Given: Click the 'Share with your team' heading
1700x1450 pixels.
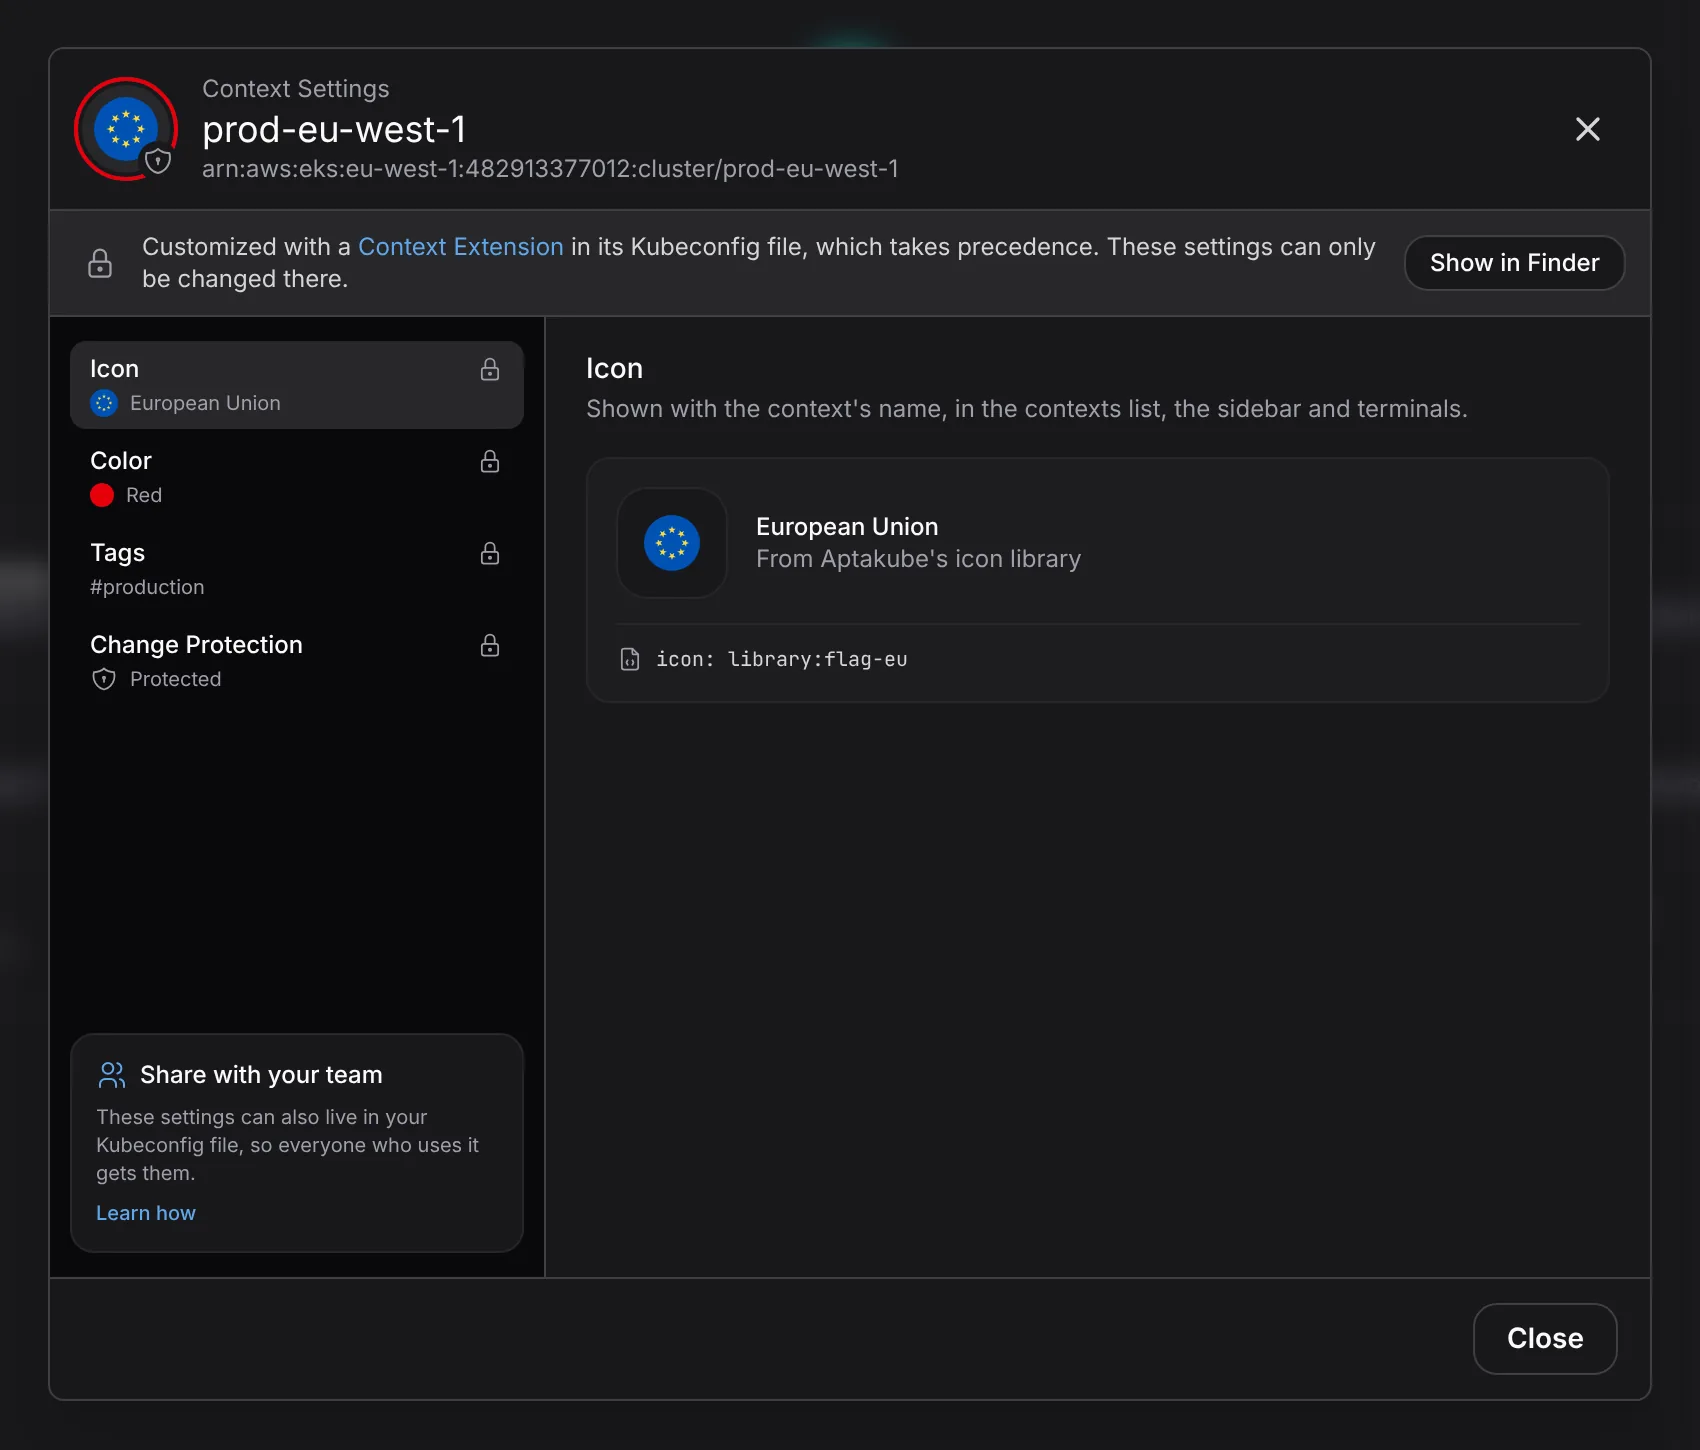Looking at the screenshot, I should click(261, 1075).
